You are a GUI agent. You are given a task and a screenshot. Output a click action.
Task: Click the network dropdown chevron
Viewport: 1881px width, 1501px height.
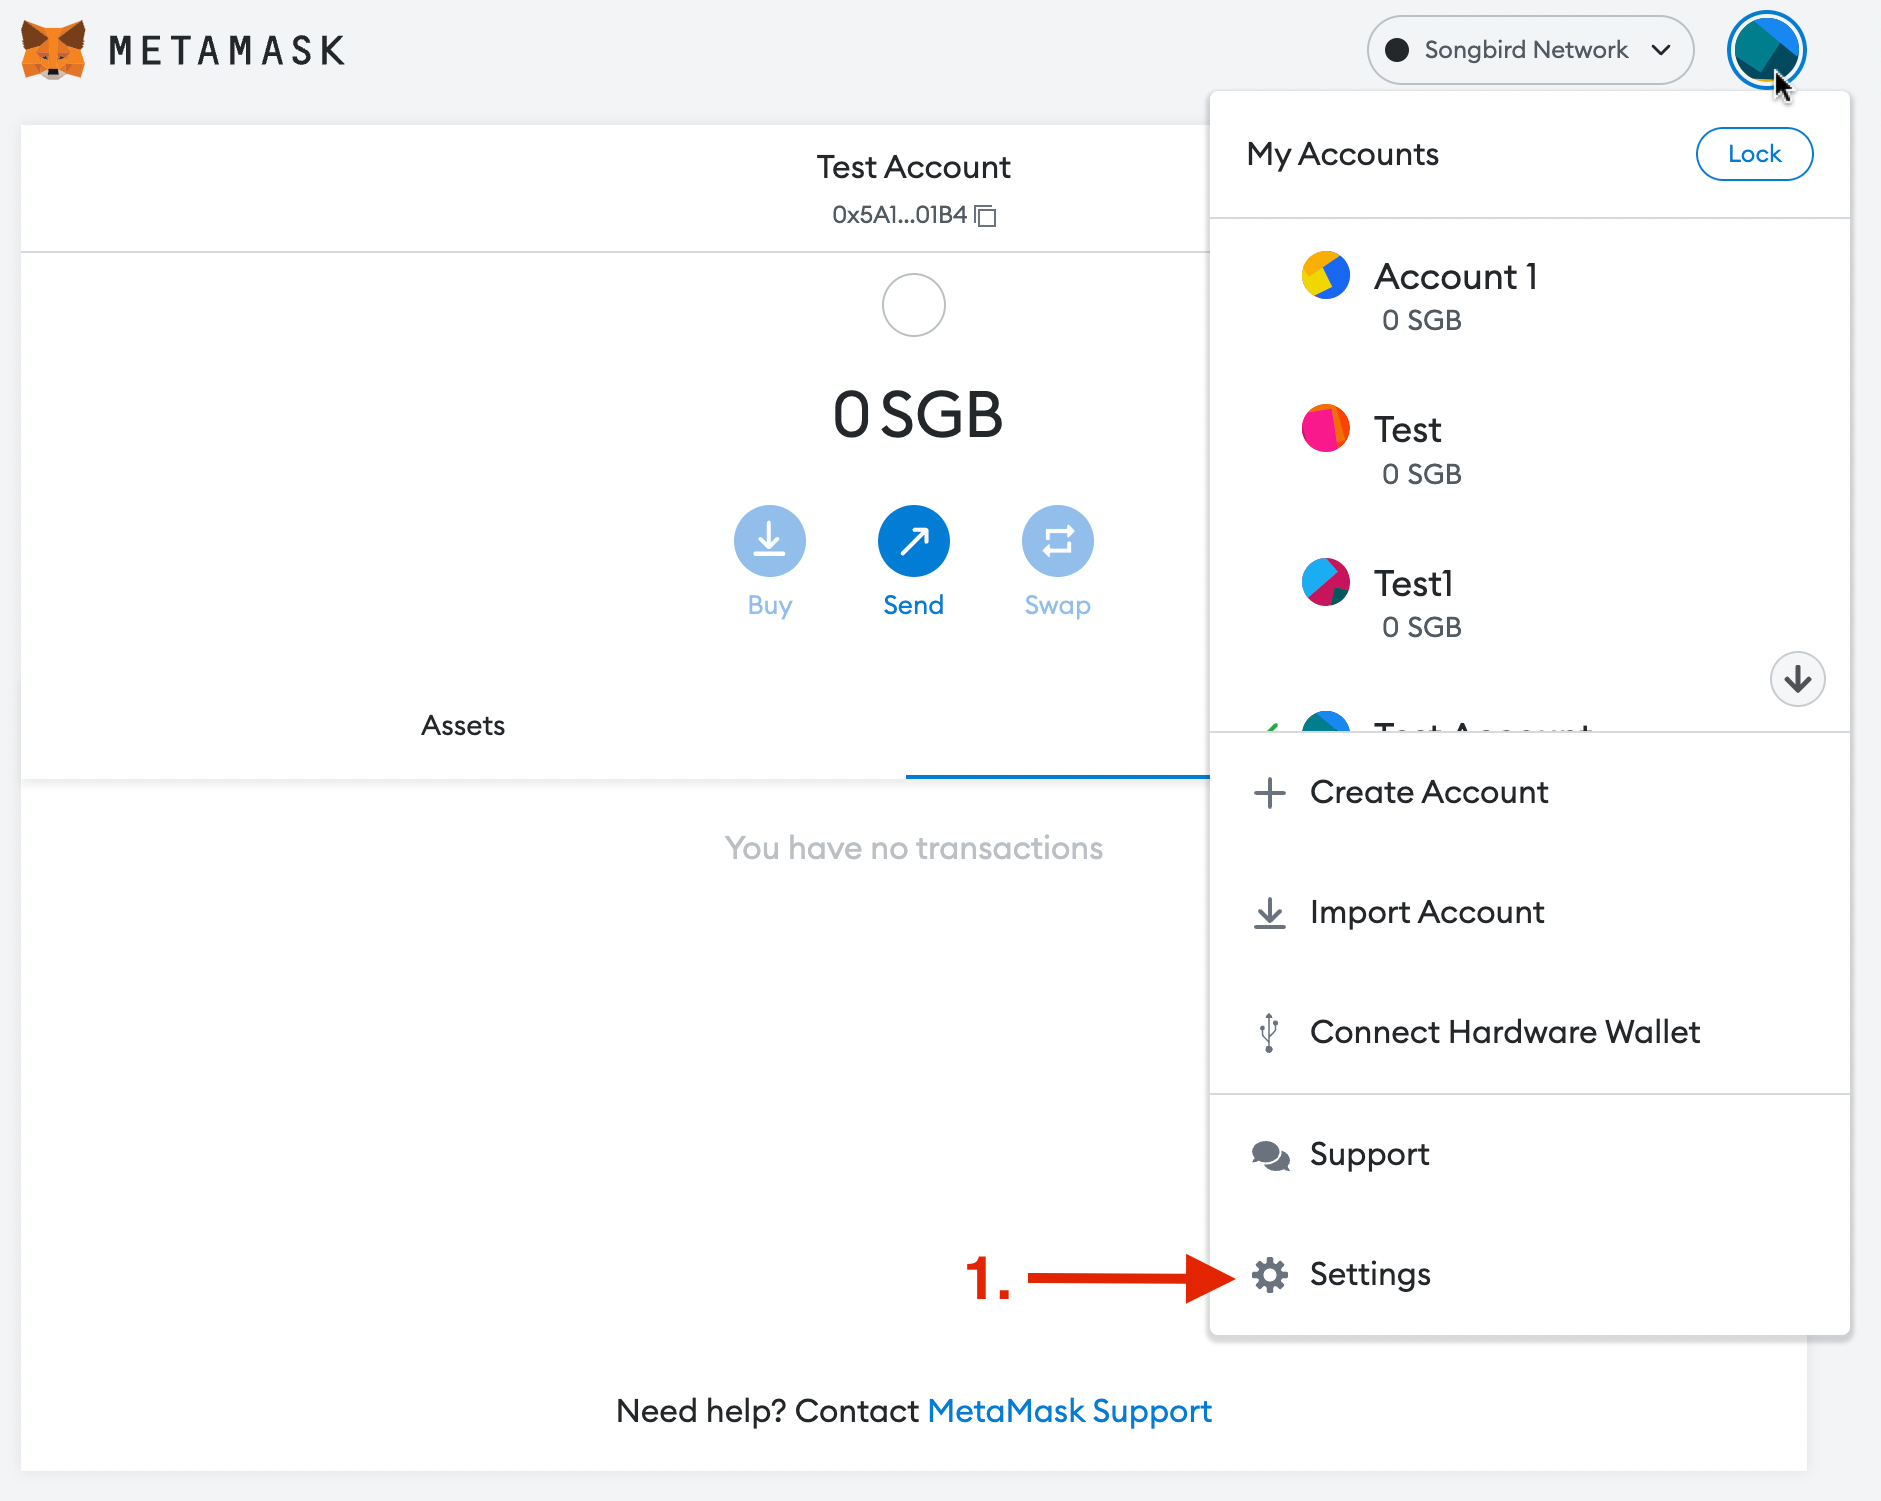(1661, 50)
